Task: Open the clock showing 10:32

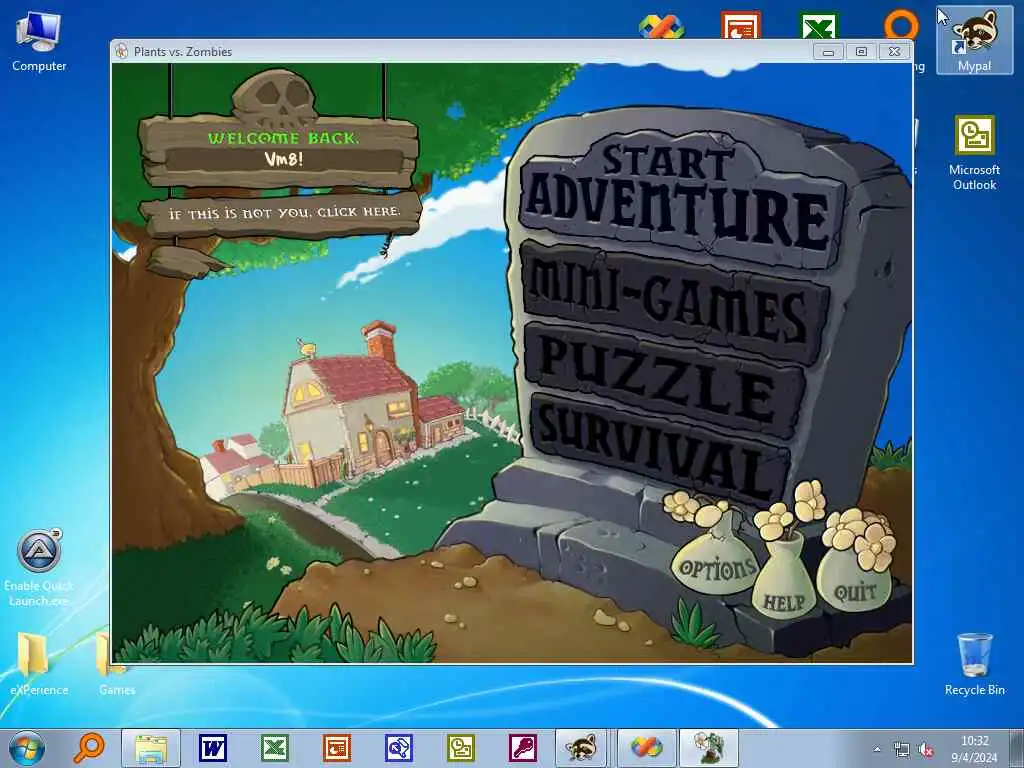Action: 974,749
